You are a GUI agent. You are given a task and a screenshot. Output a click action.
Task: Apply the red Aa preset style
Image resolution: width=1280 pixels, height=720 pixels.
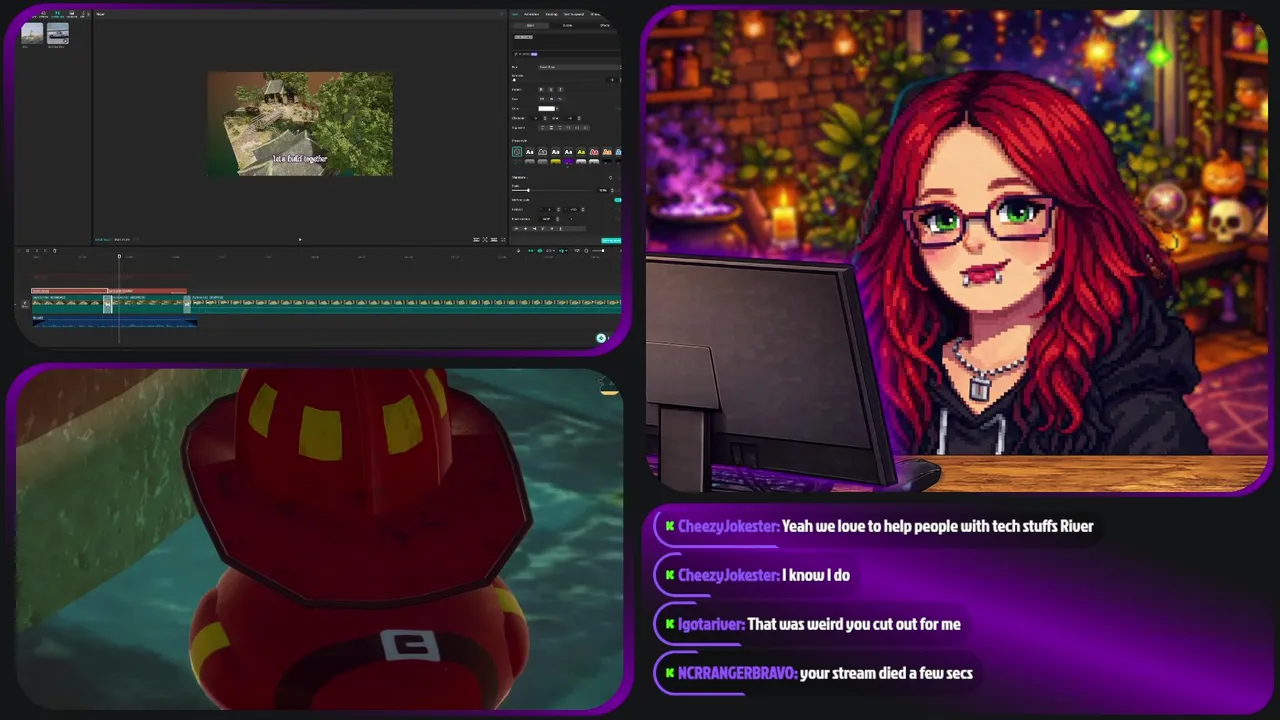tap(594, 152)
